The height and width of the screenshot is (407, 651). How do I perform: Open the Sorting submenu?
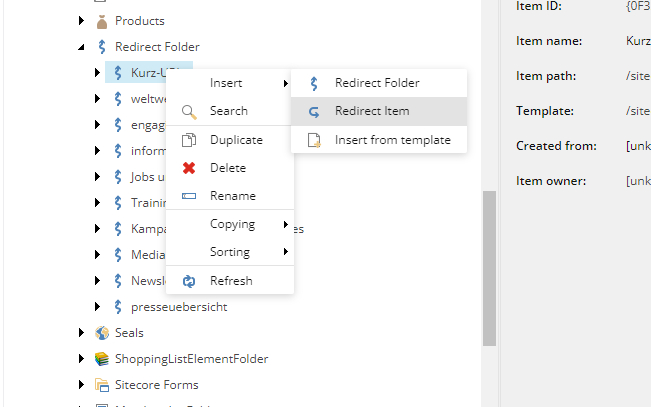pos(230,252)
